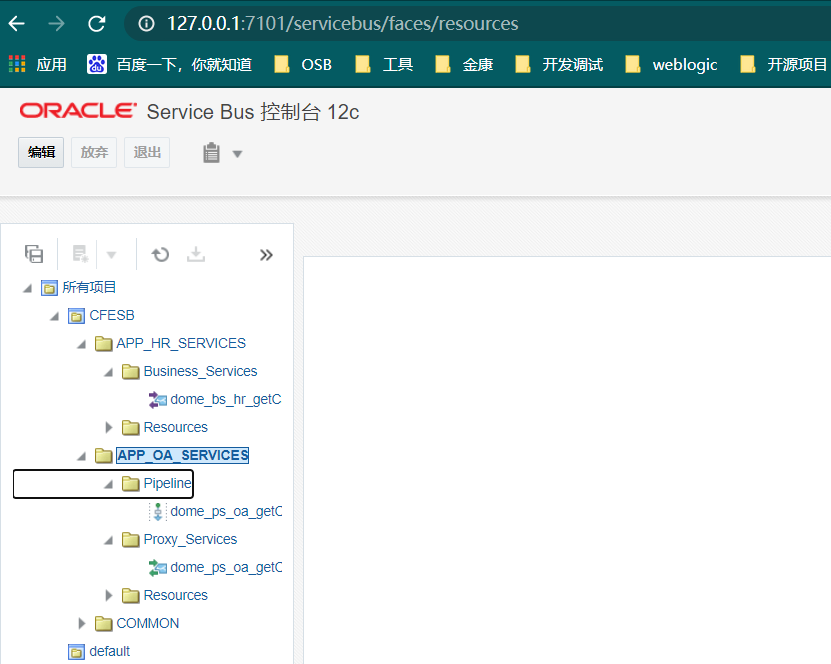Focus the address bar URL field
Screen dimensions: 831x664
pos(343,23)
